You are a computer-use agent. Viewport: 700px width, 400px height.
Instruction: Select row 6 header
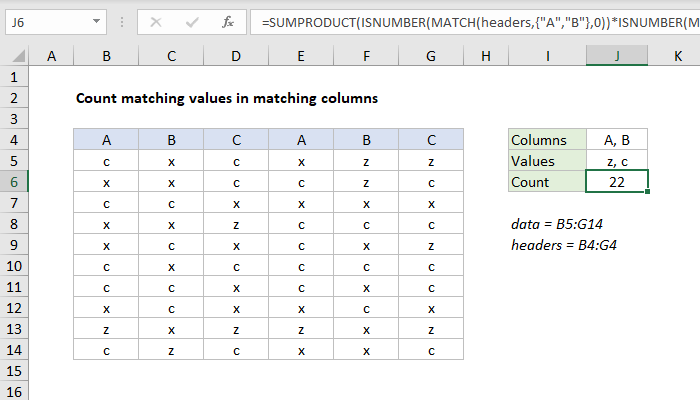(x=14, y=181)
